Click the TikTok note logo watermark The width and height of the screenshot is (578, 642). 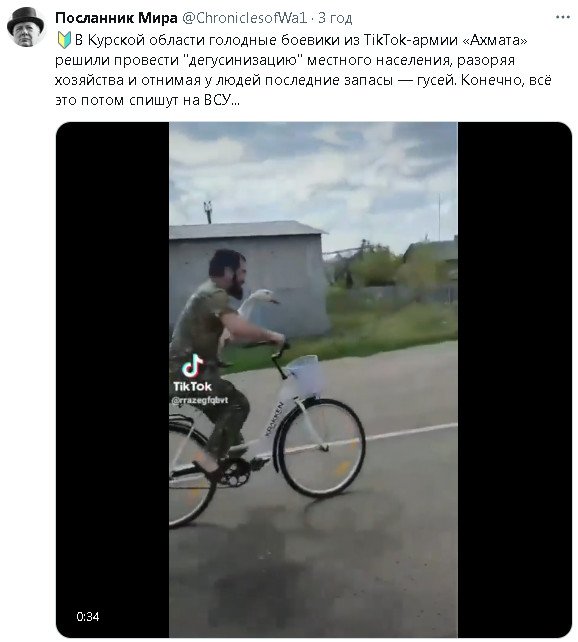point(192,366)
